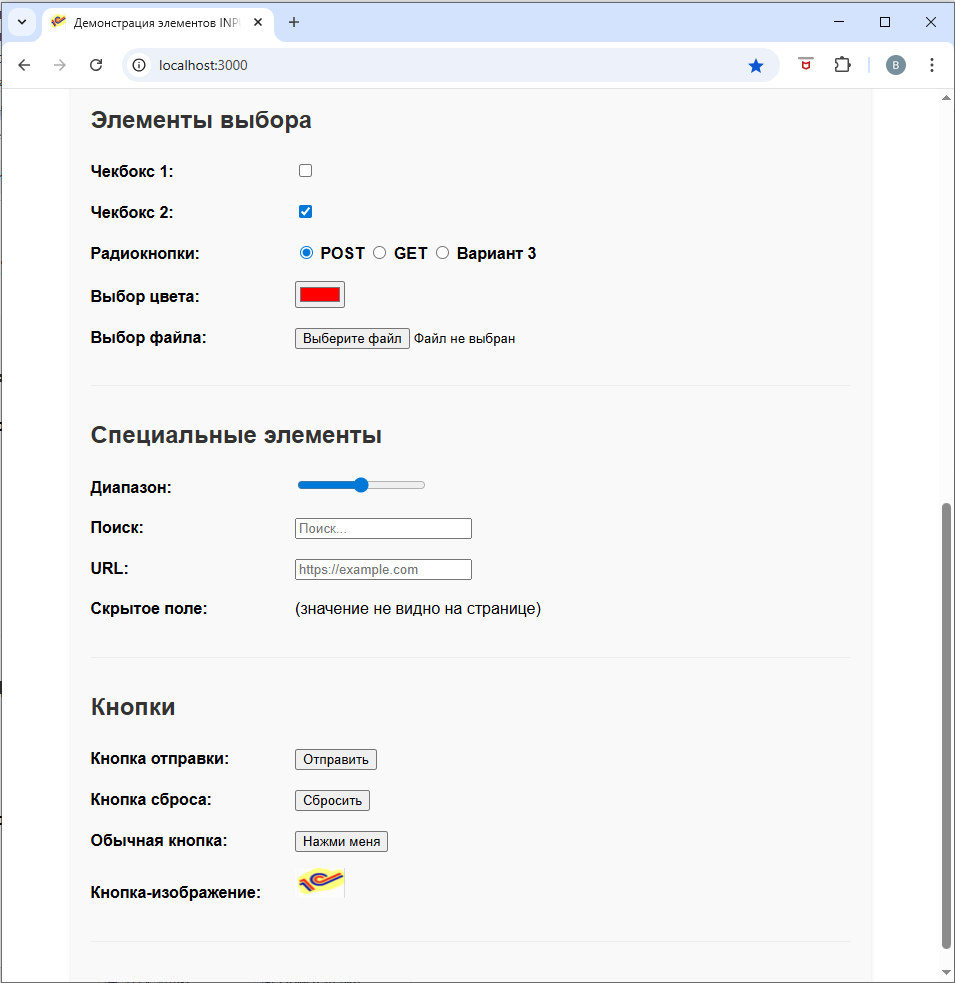Open the red color picker swatch
The image size is (955, 983).
(320, 295)
